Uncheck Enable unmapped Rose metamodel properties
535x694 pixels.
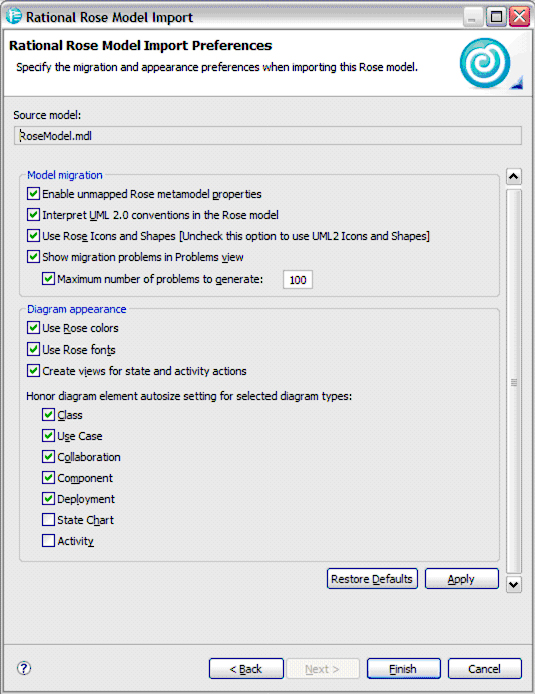pyautogui.click(x=33, y=194)
